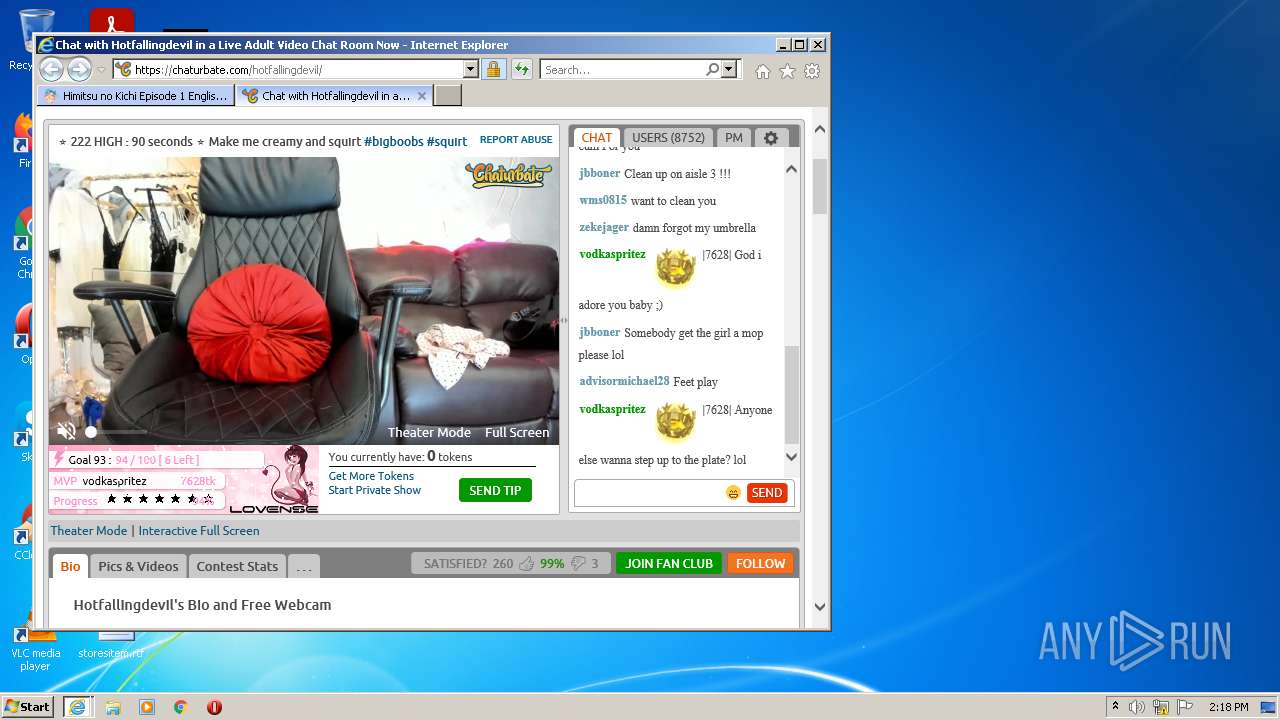This screenshot has width=1280, height=720.
Task: Click the page vertical scrollbar thumb
Action: [820, 186]
